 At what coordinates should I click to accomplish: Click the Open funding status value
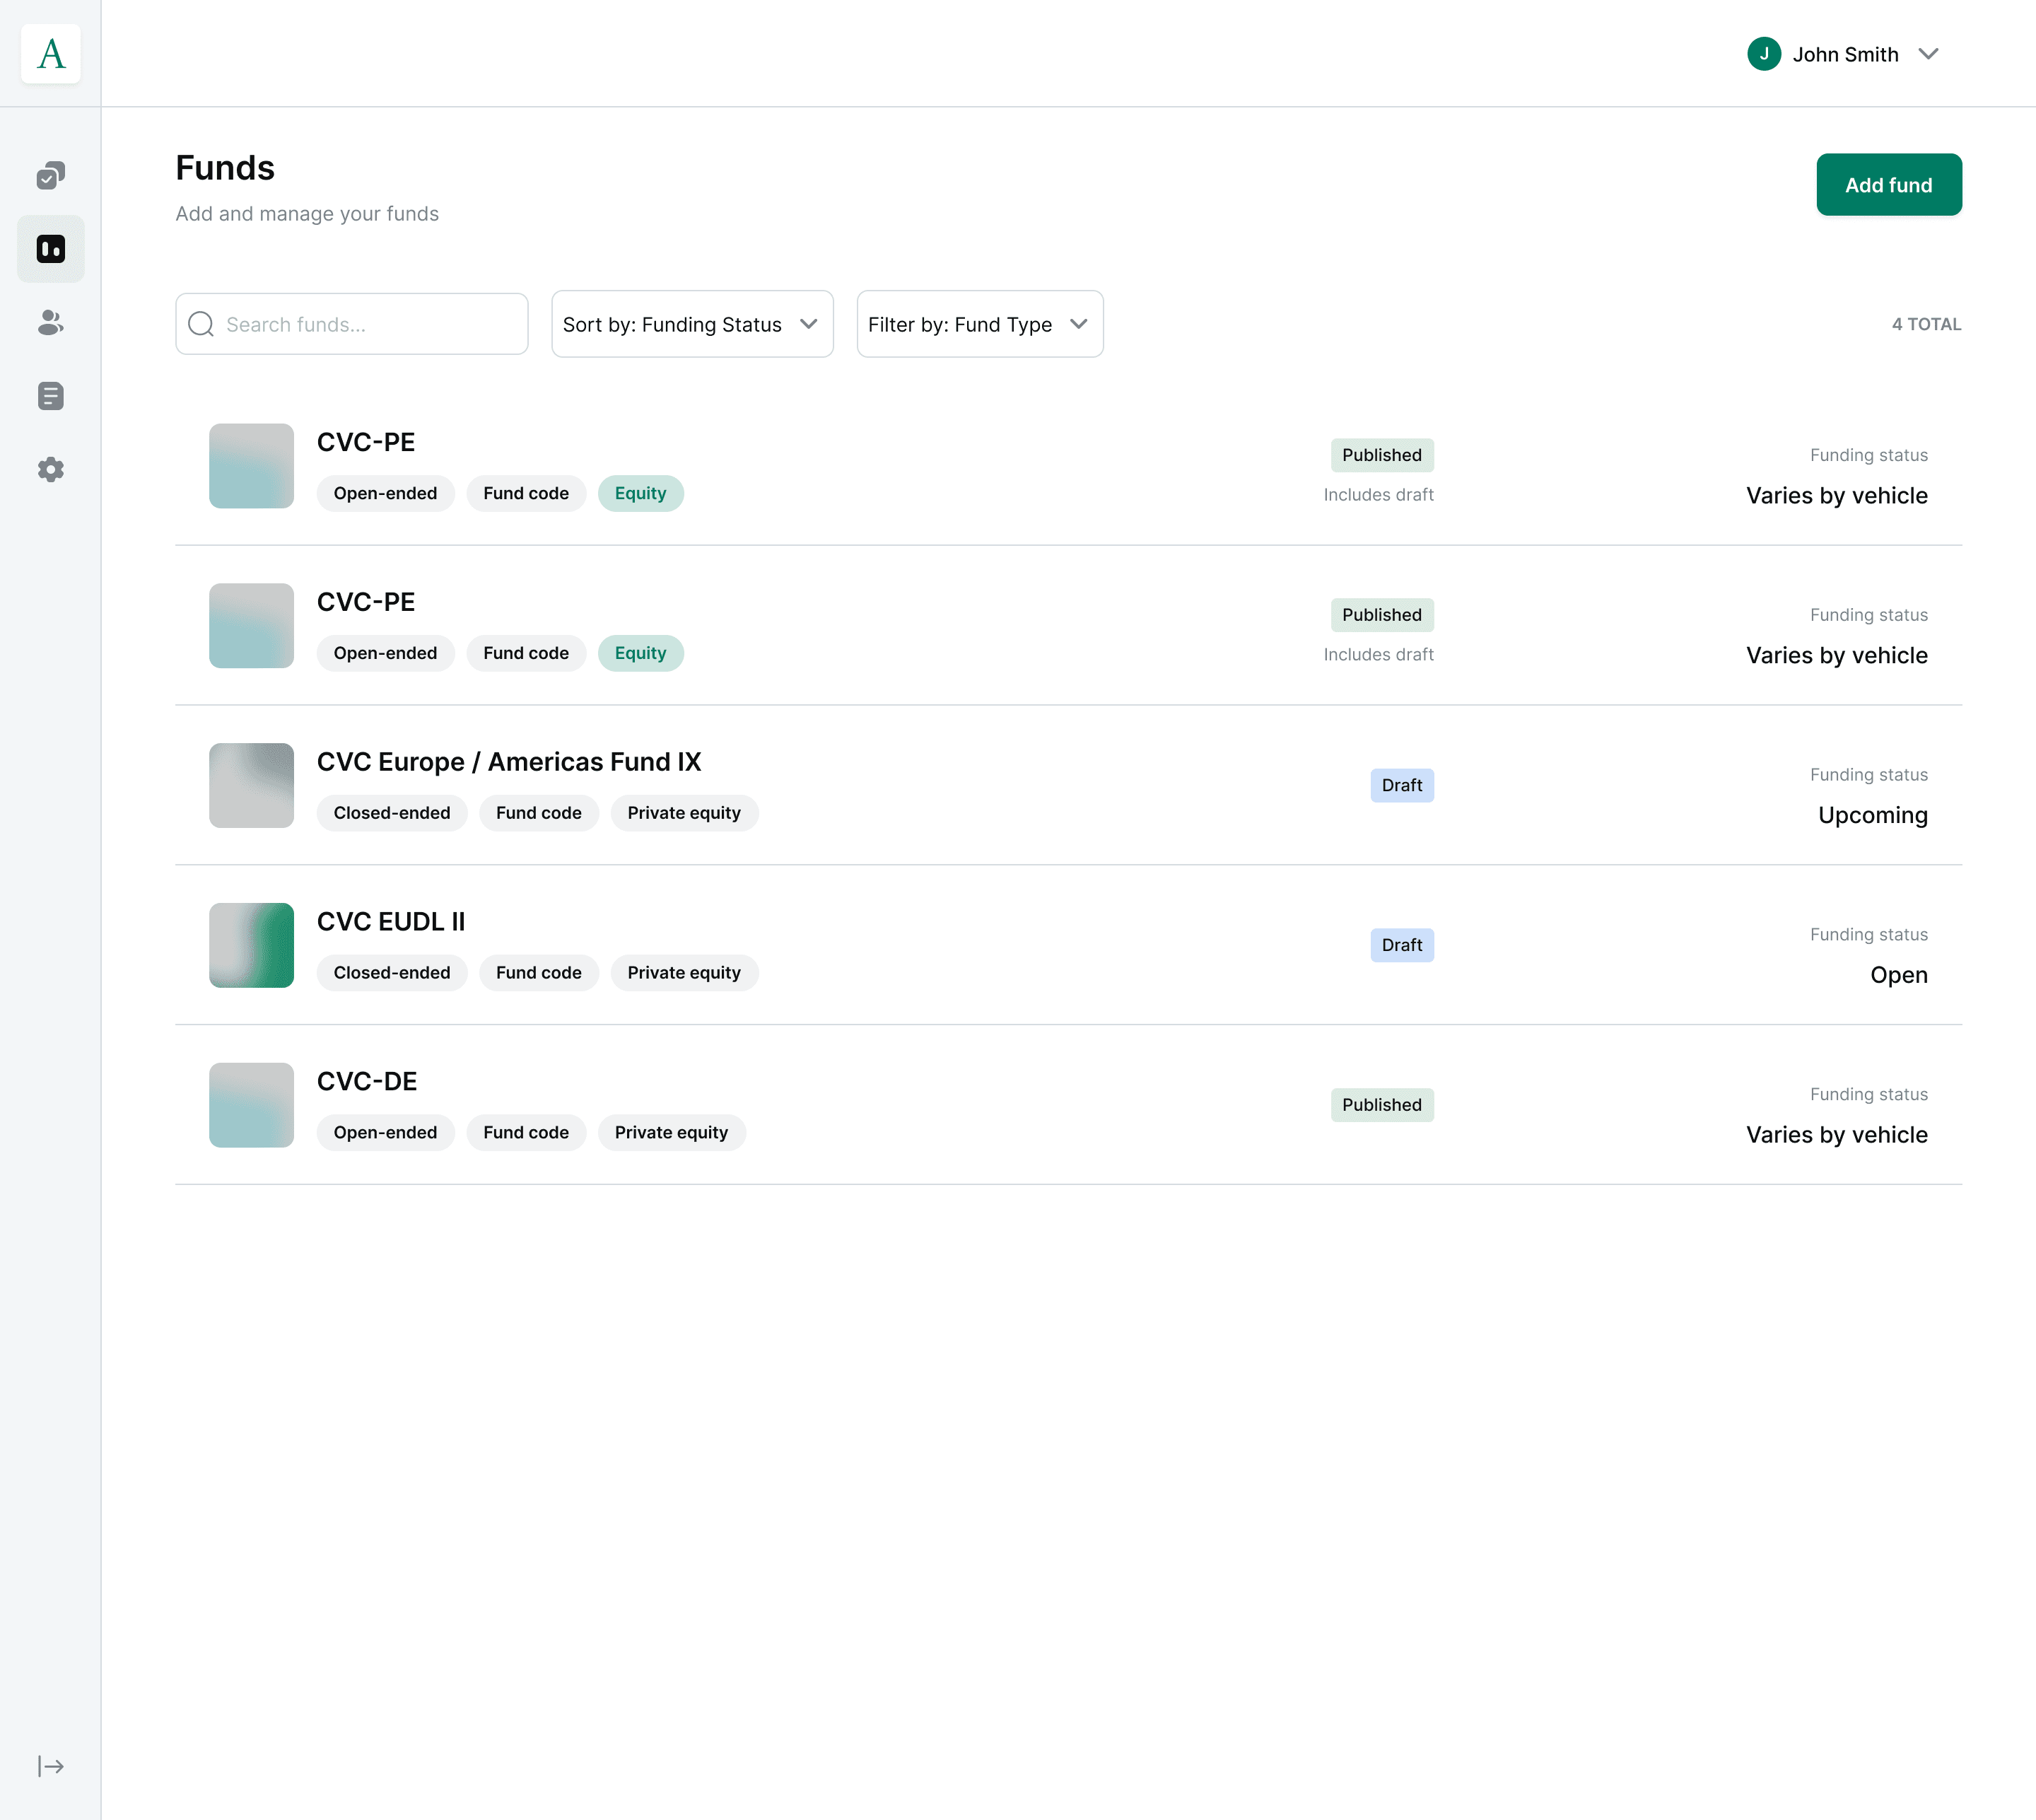click(x=1898, y=975)
